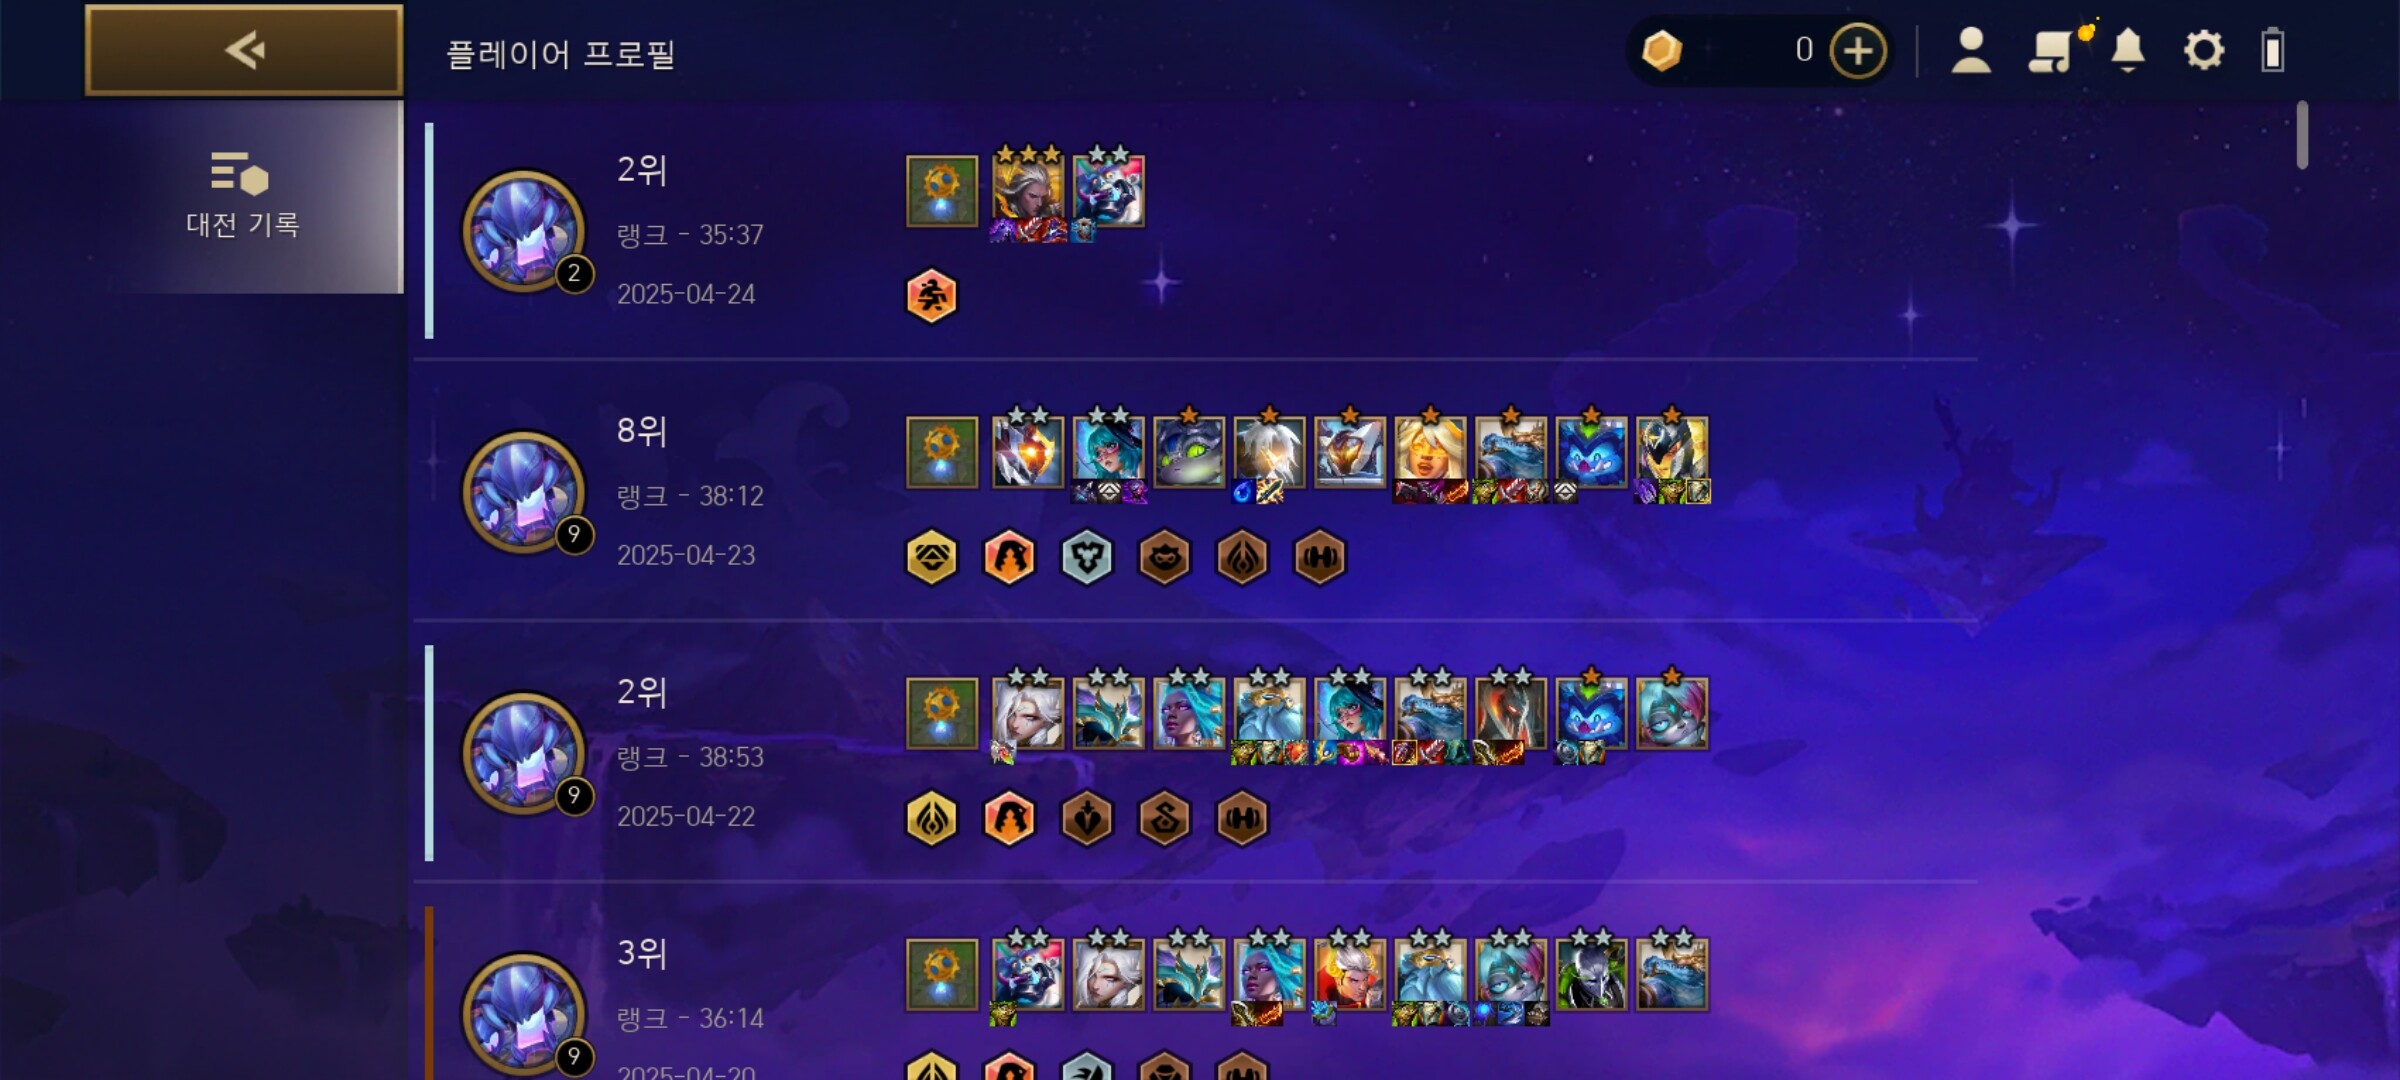Select the orange trait icon in first match
The height and width of the screenshot is (1080, 2400).
pos(932,296)
